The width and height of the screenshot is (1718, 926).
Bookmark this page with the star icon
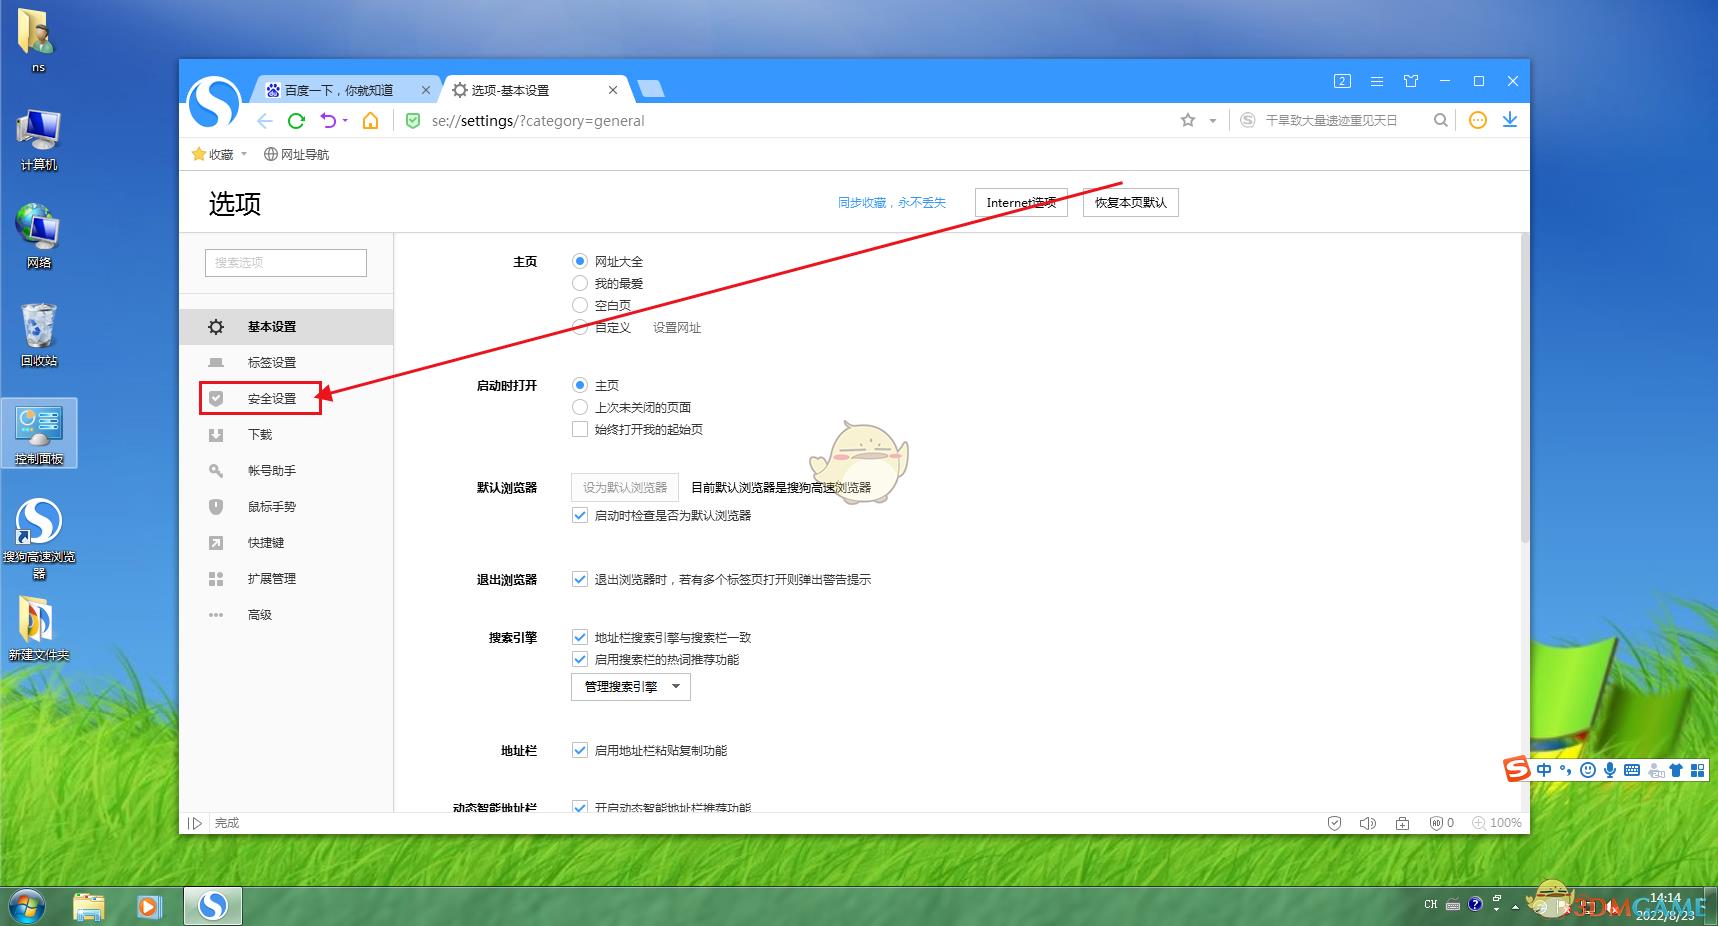[x=1188, y=120]
